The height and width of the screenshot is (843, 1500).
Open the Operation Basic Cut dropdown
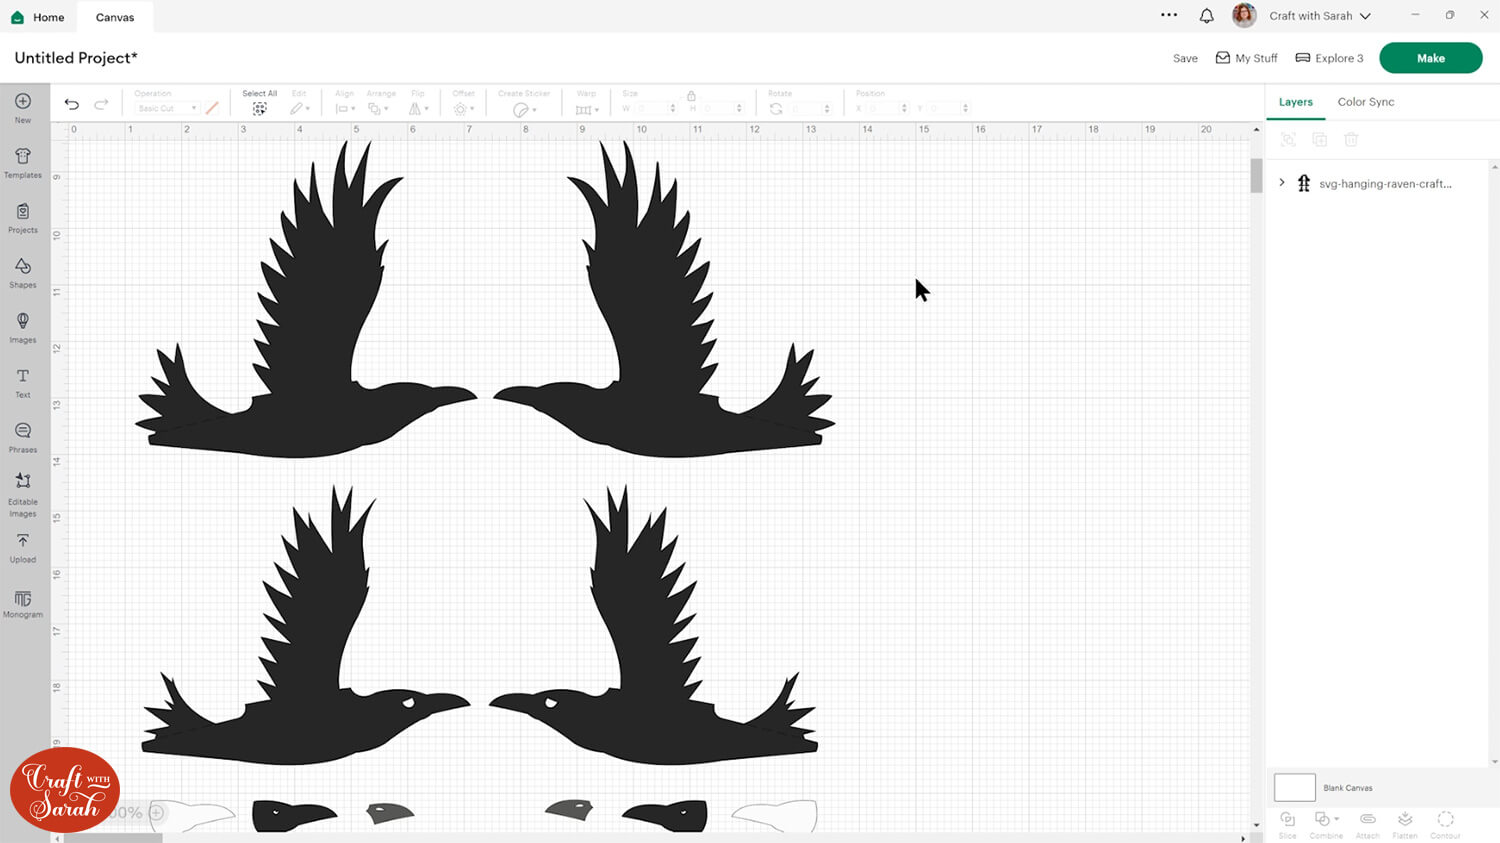pyautogui.click(x=166, y=108)
